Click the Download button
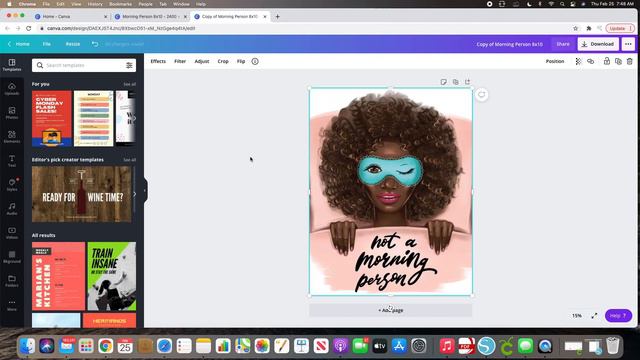Viewport: 640px width, 360px height. [598, 44]
